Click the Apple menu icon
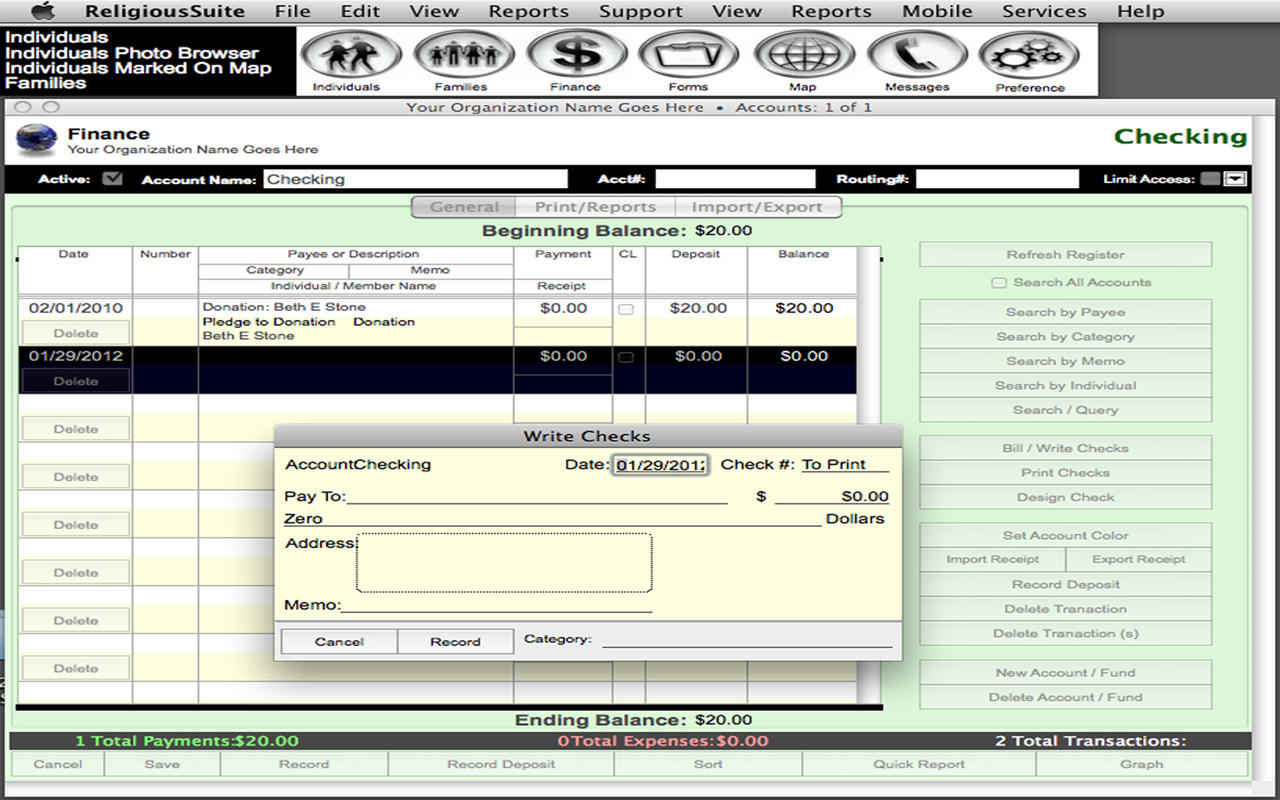Image resolution: width=1280 pixels, height=800 pixels. click(x=43, y=11)
